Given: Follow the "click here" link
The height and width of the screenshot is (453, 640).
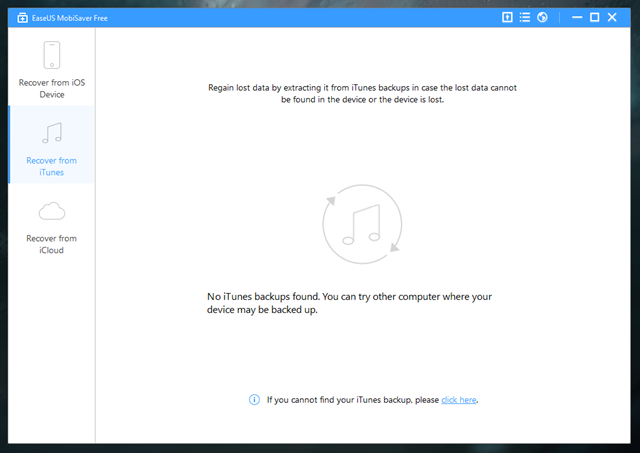Looking at the screenshot, I should tap(459, 400).
